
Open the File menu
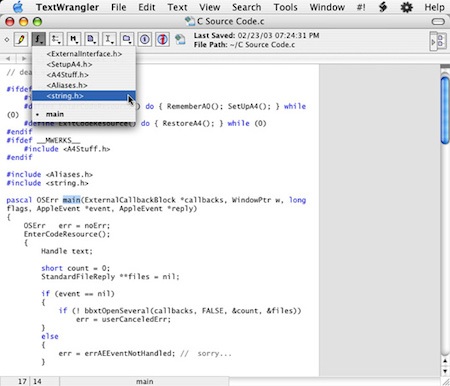click(x=118, y=7)
